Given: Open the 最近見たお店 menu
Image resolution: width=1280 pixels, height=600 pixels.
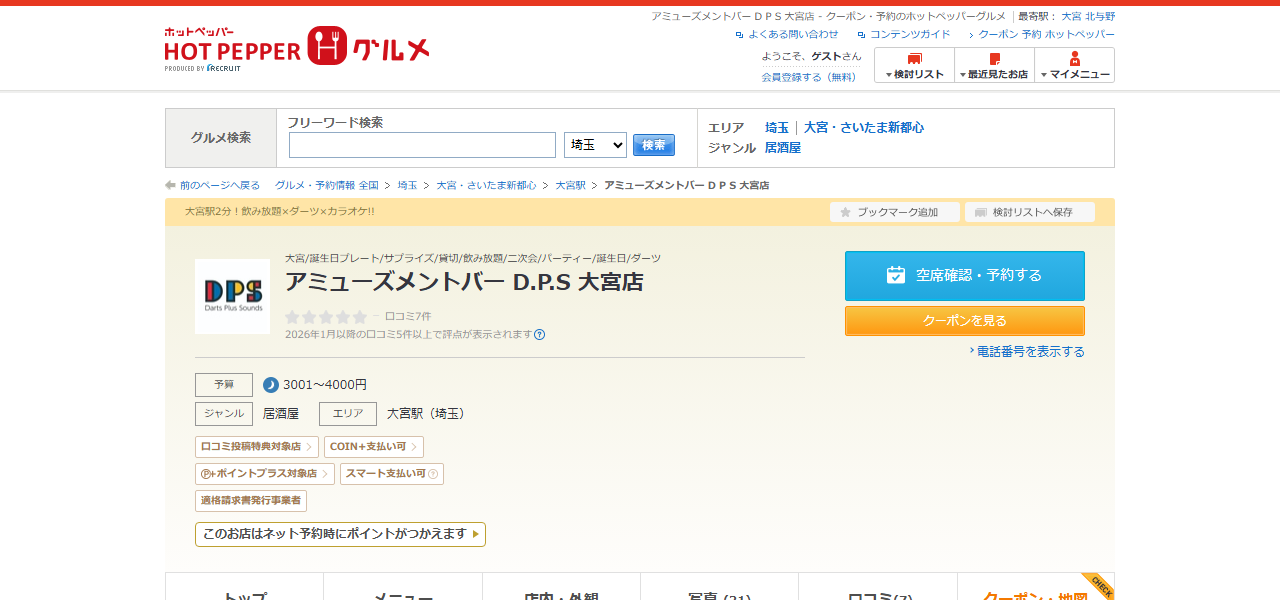Looking at the screenshot, I should click(994, 65).
